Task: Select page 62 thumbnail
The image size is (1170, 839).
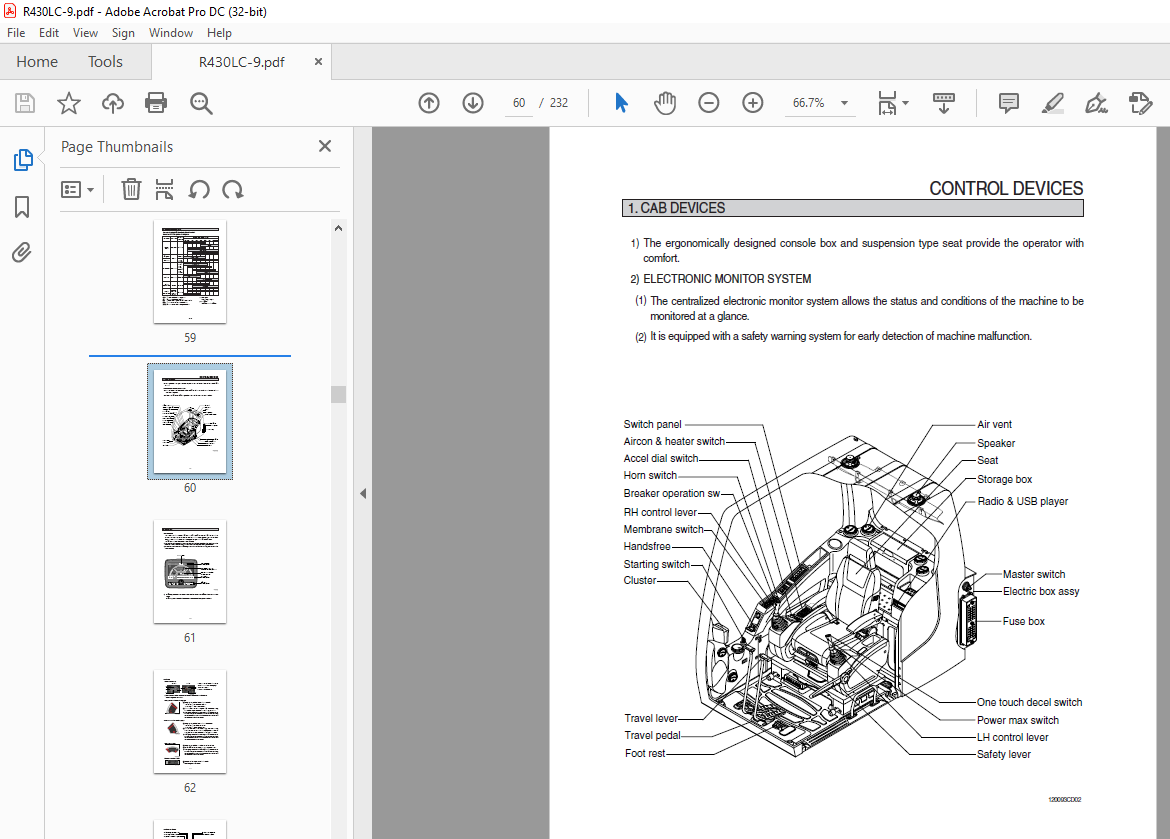Action: [190, 722]
